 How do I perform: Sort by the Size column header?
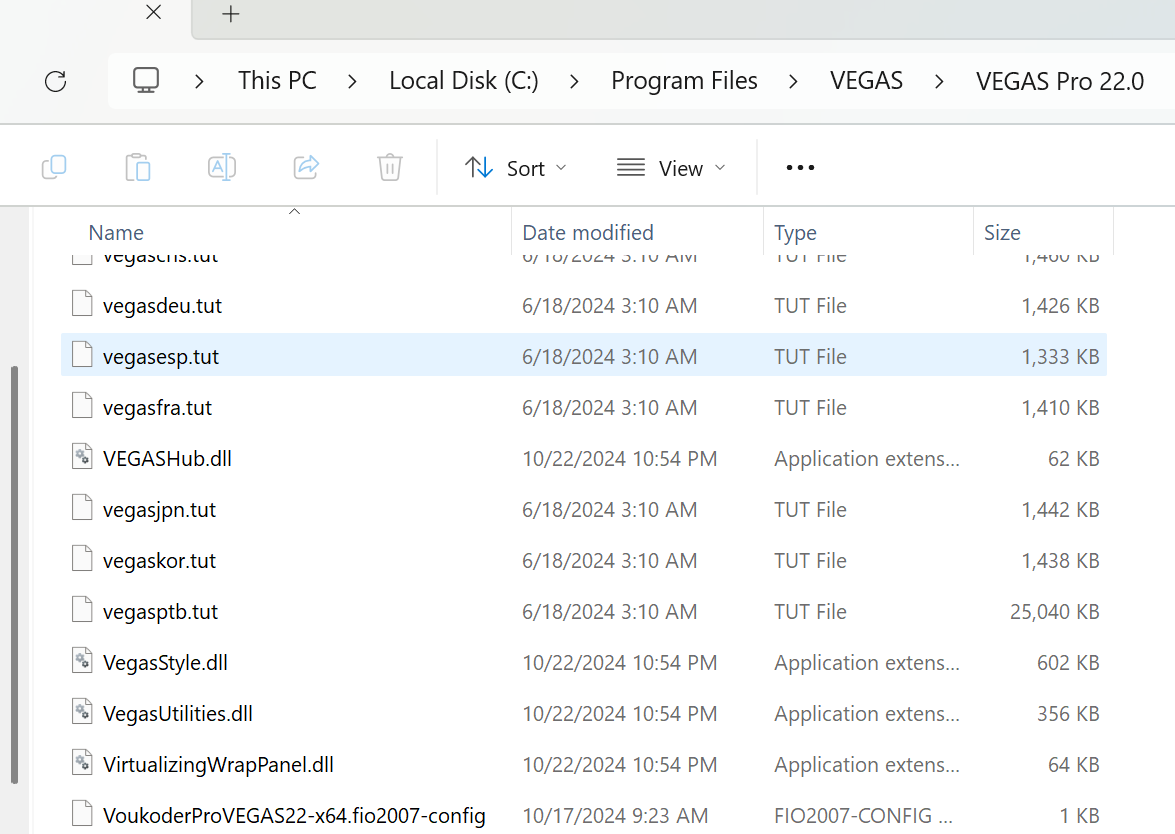pyautogui.click(x=1002, y=233)
